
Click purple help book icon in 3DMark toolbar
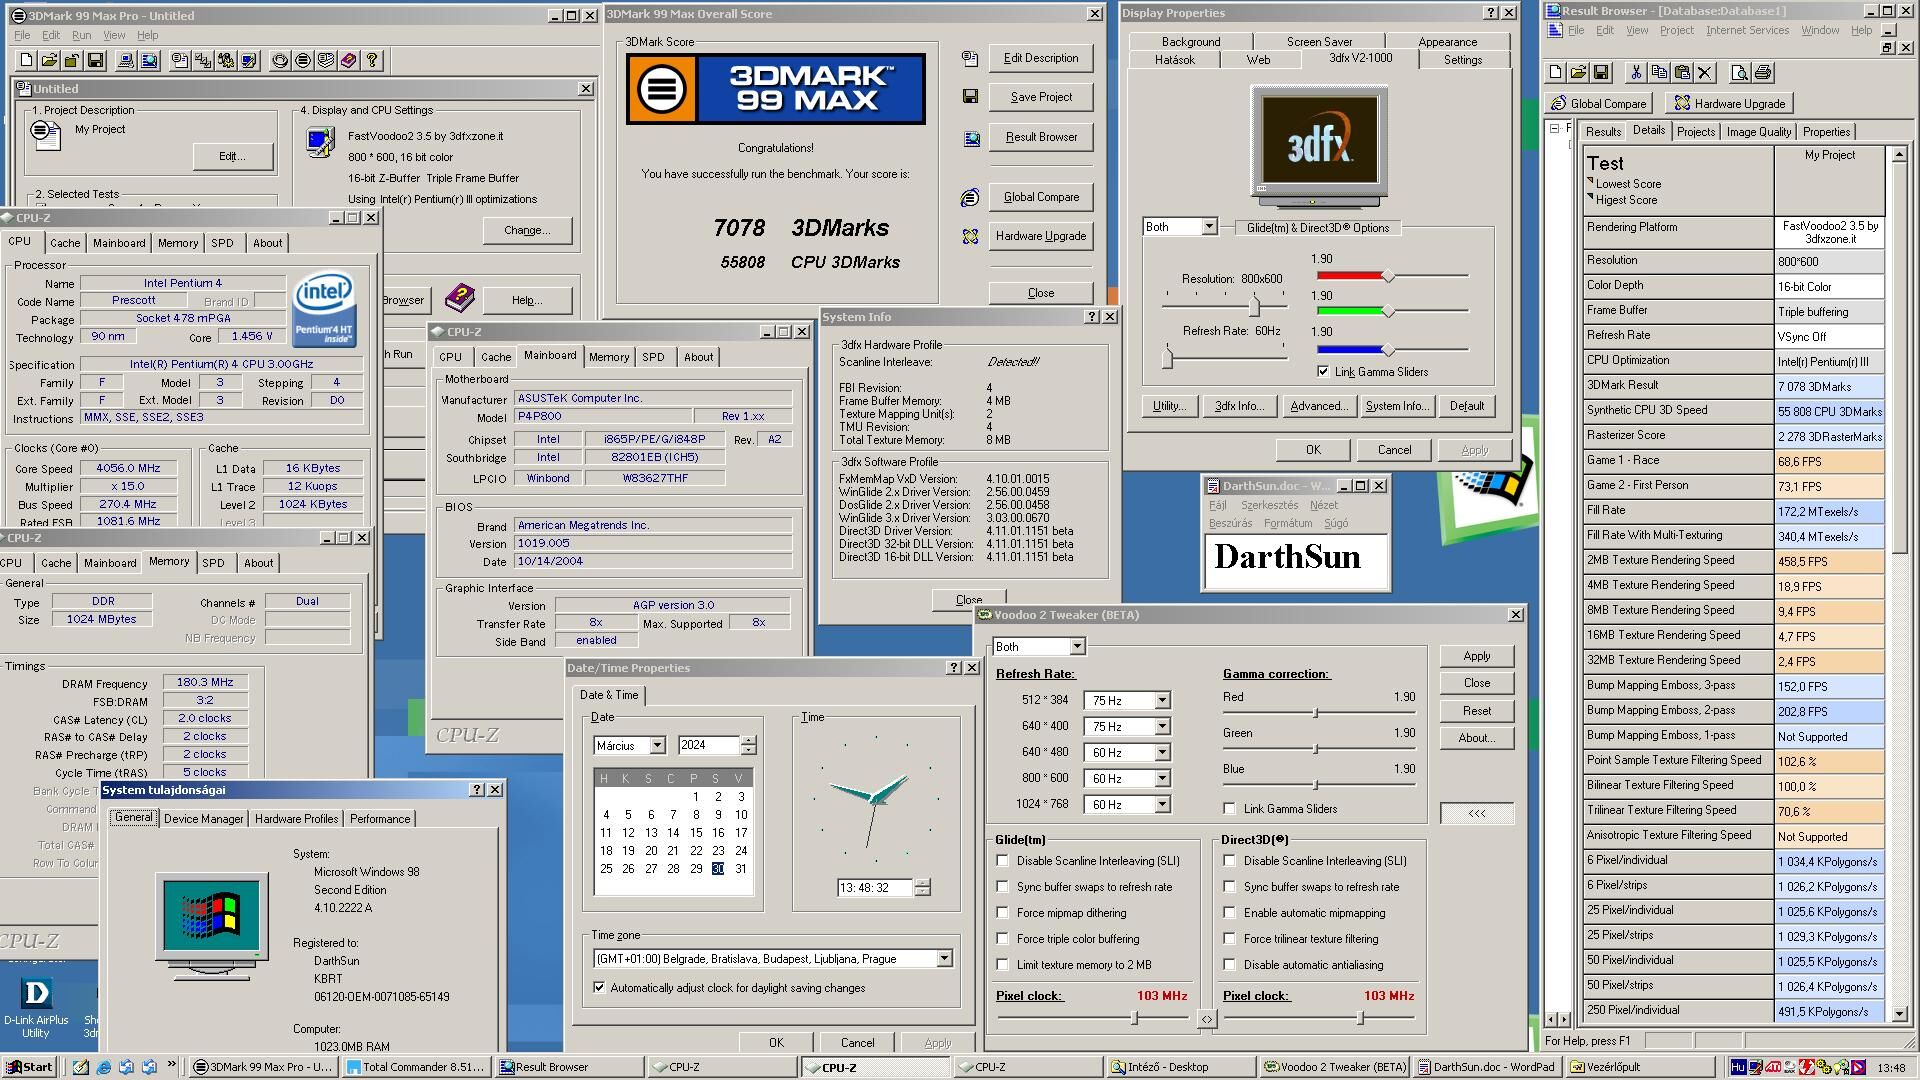click(348, 61)
